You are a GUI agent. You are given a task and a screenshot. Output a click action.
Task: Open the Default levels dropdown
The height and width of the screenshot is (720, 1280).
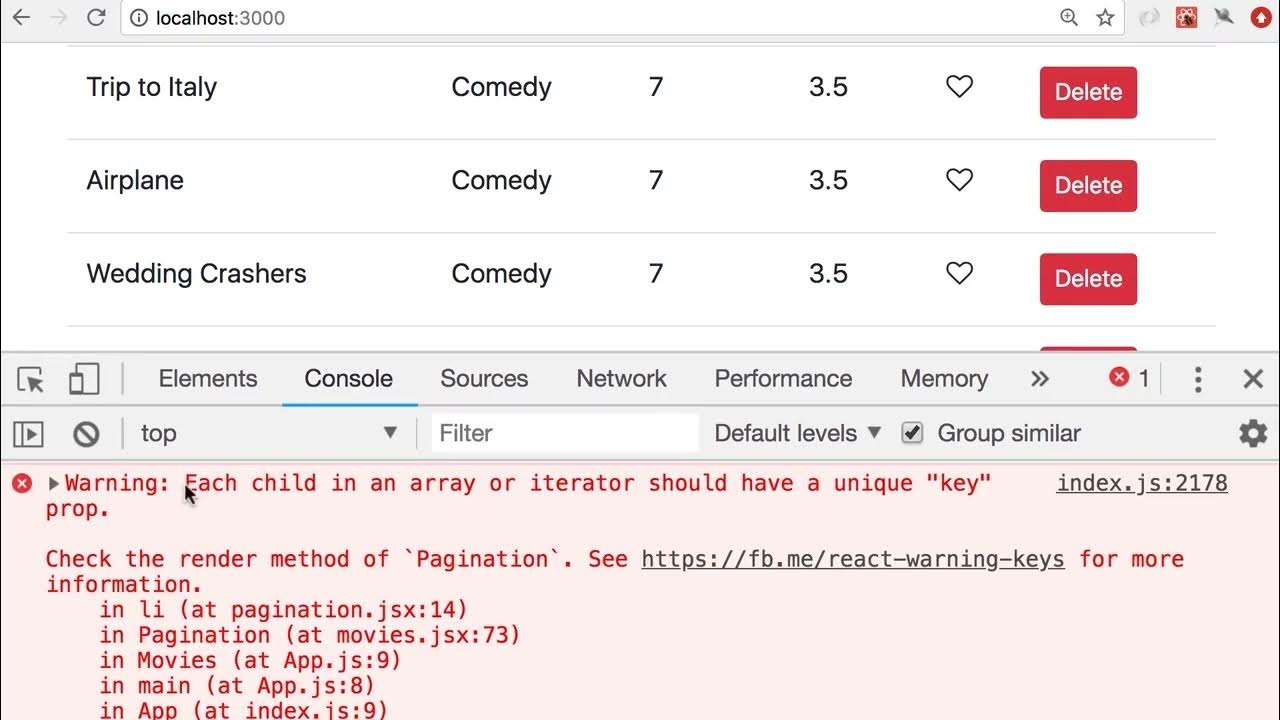[797, 433]
